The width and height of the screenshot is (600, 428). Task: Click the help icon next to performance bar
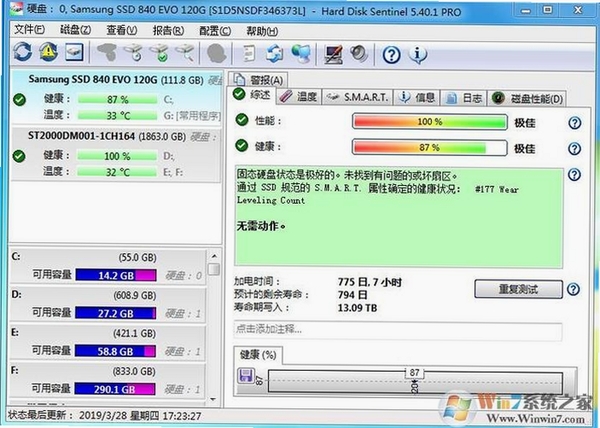coord(574,123)
